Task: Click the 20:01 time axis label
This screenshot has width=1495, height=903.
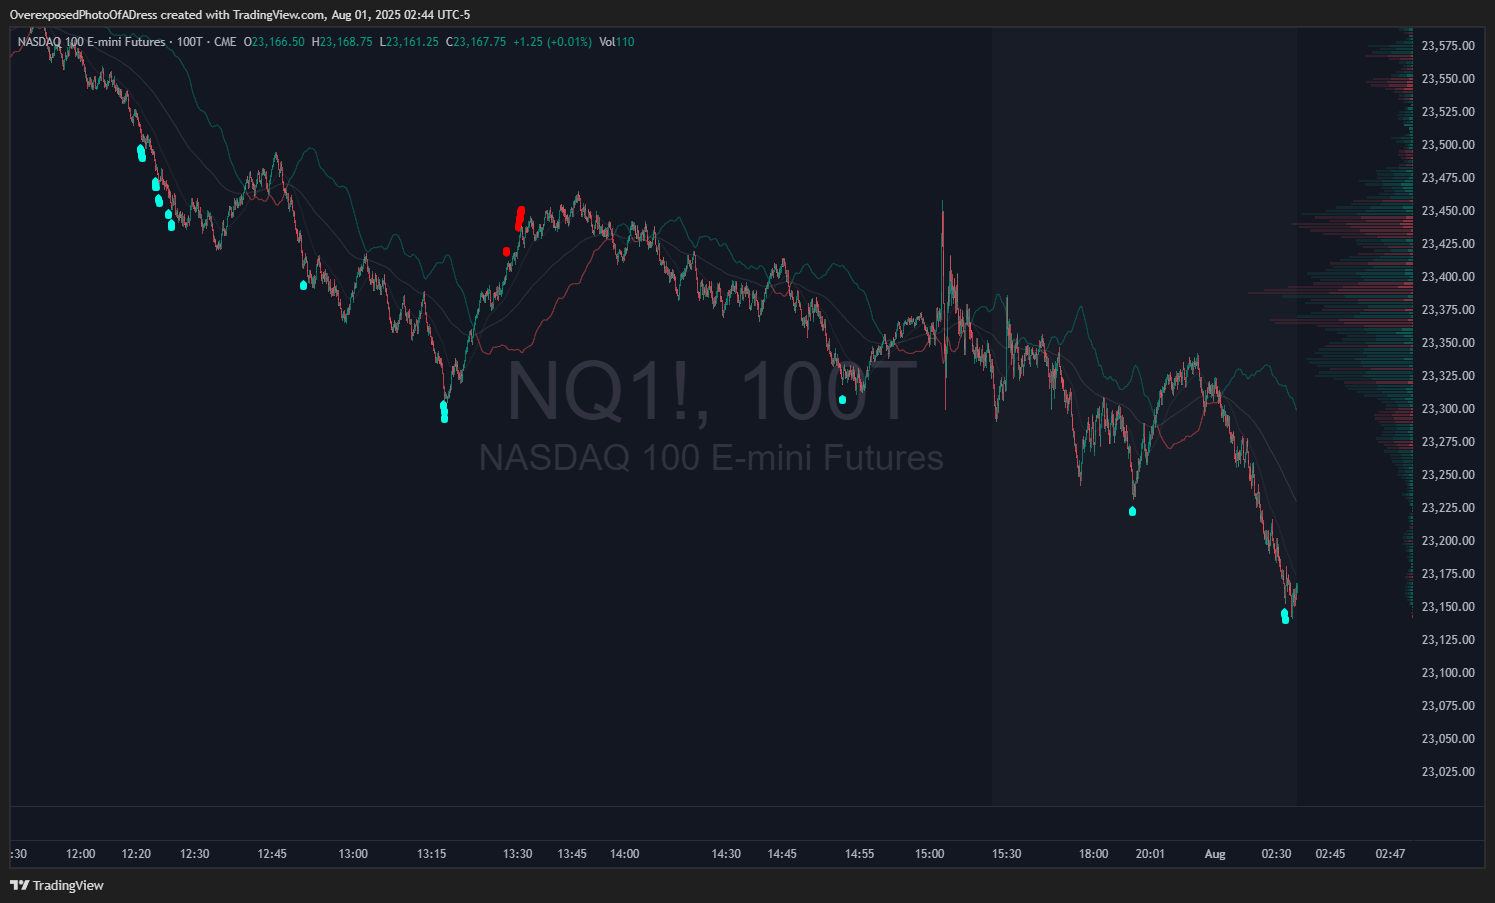Action: [x=1150, y=854]
